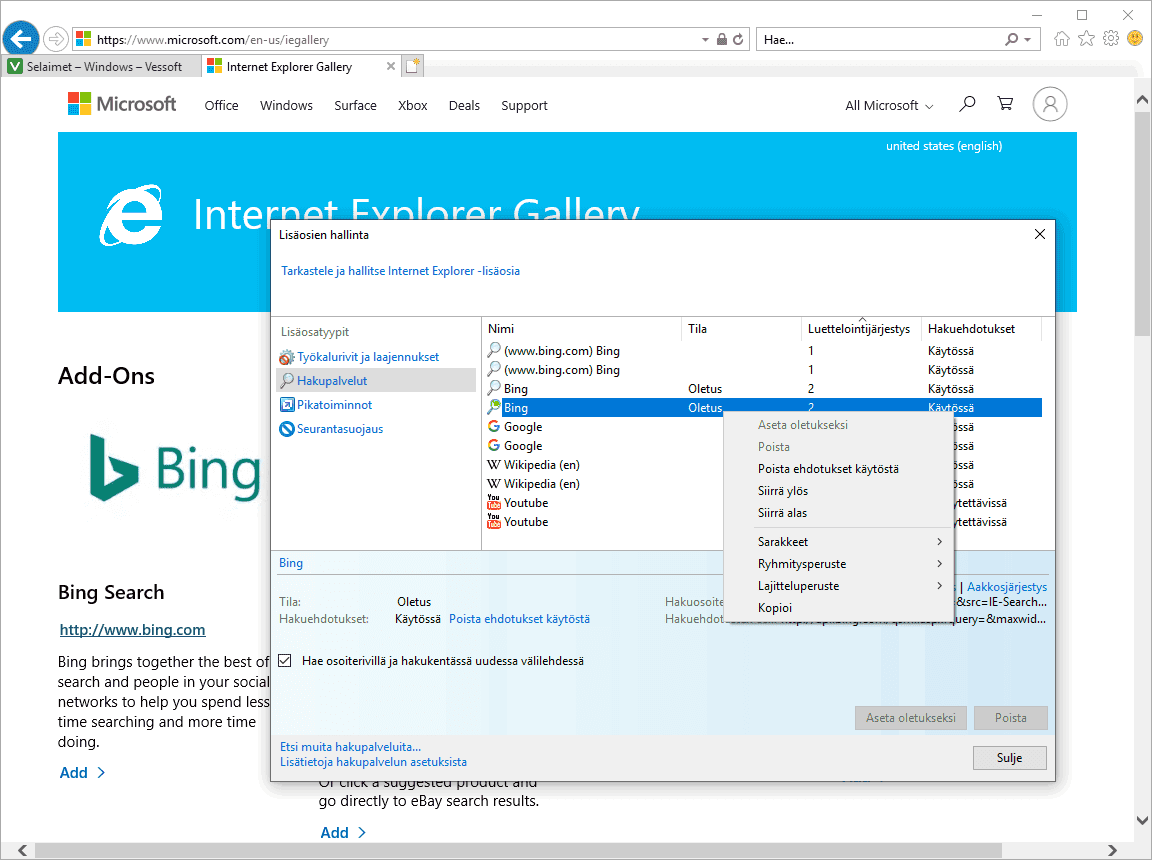Screen dimensions: 1152x860
Task: Click the lock security icon in address bar
Action: pyautogui.click(x=721, y=40)
